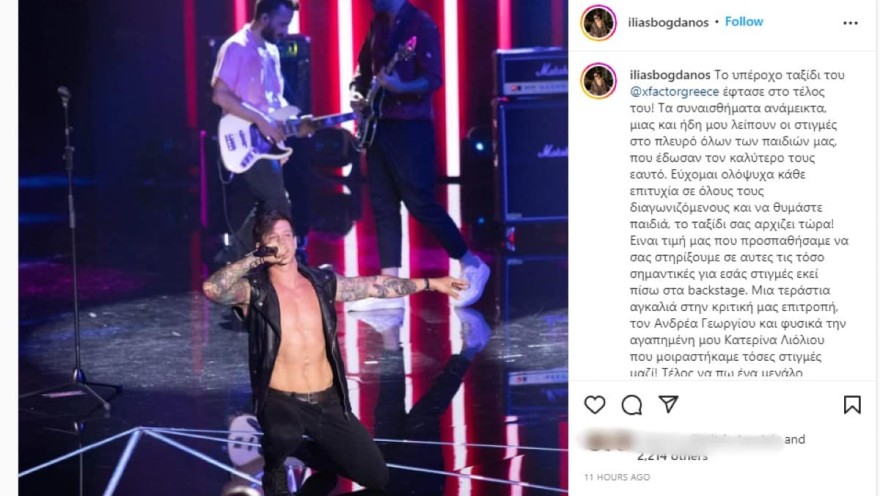This screenshot has width=880, height=496.
Task: View the 2,214 others likes list
Action: tap(672, 456)
